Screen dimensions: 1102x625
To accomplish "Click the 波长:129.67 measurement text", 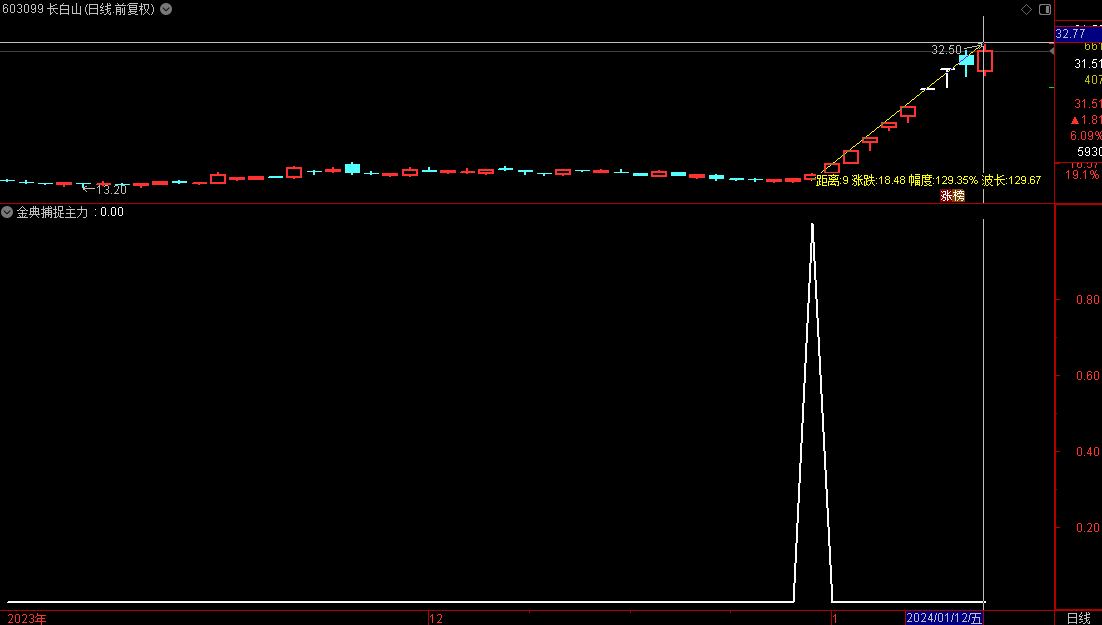I will 1011,180.
